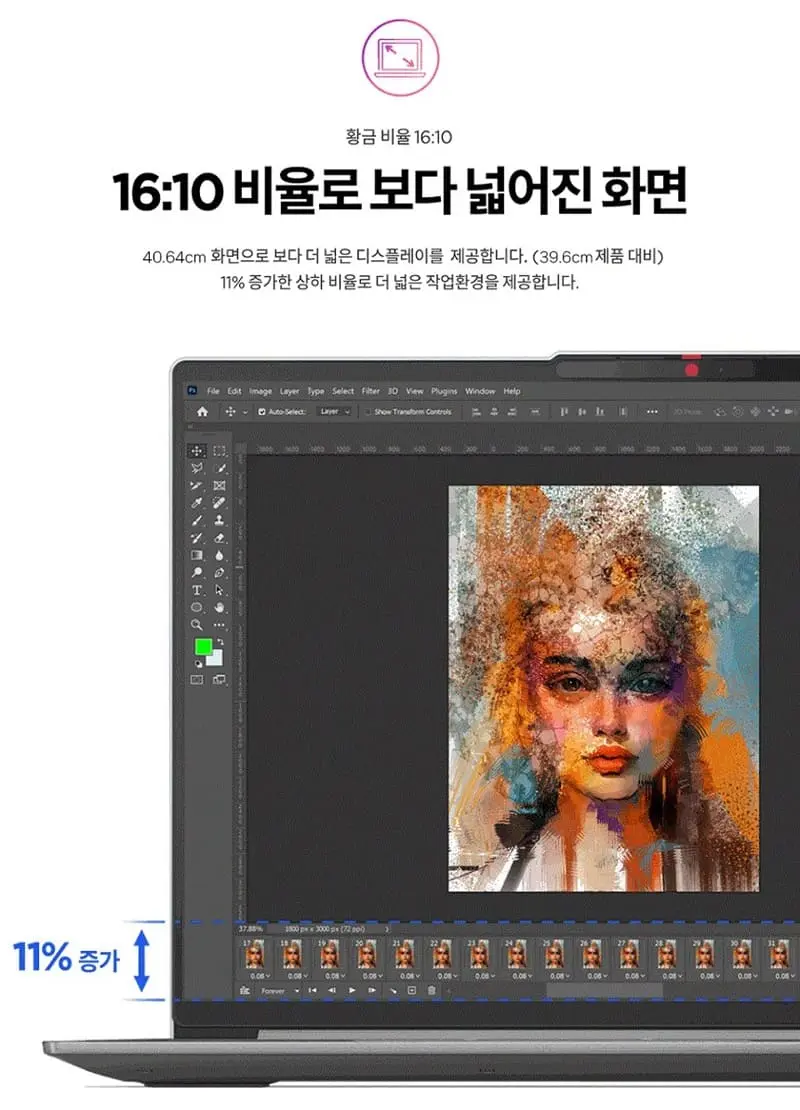The height and width of the screenshot is (1110, 800).
Task: Select the Path Selection arrow tool
Action: 219,590
